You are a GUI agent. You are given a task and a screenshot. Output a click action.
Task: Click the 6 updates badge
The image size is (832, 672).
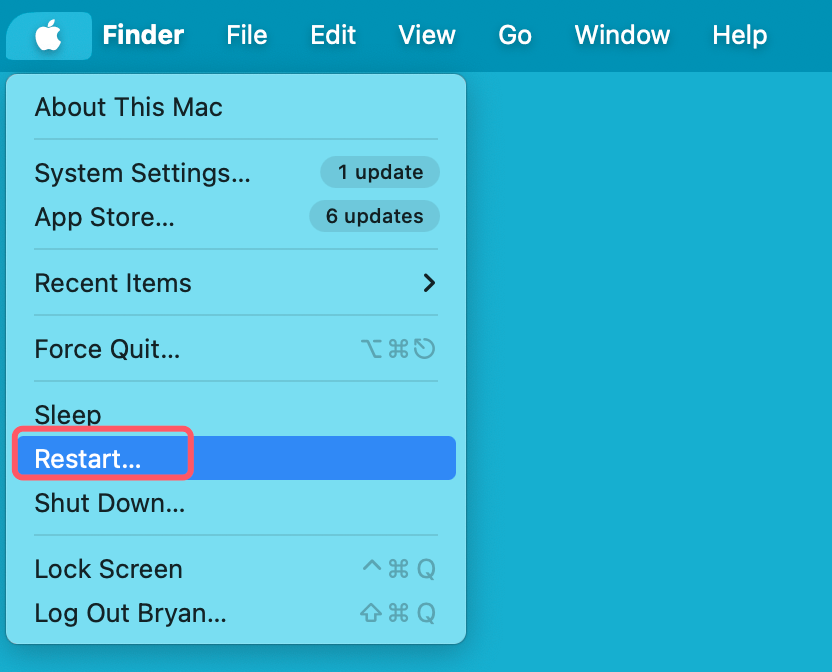click(374, 216)
